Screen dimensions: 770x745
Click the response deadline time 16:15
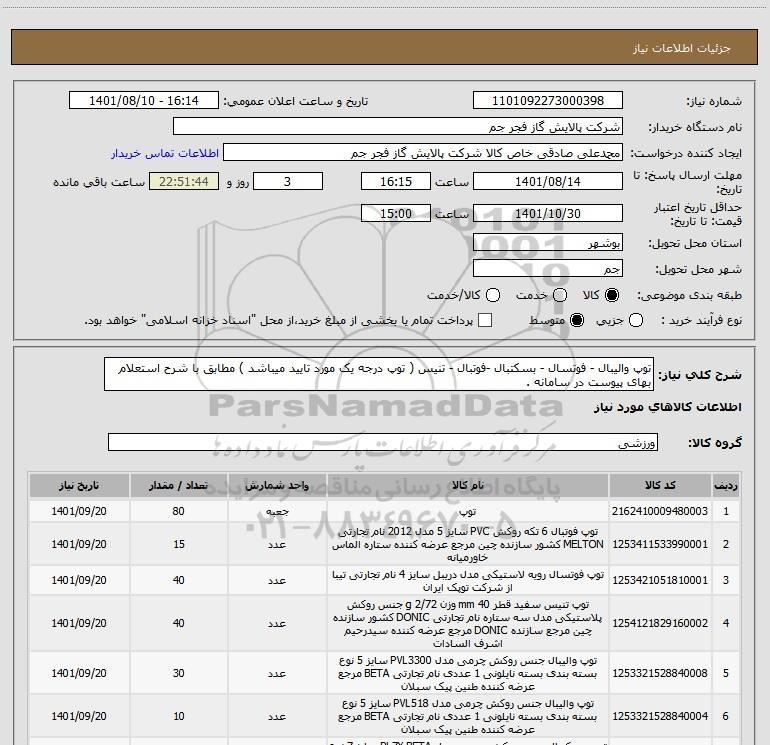tap(396, 181)
